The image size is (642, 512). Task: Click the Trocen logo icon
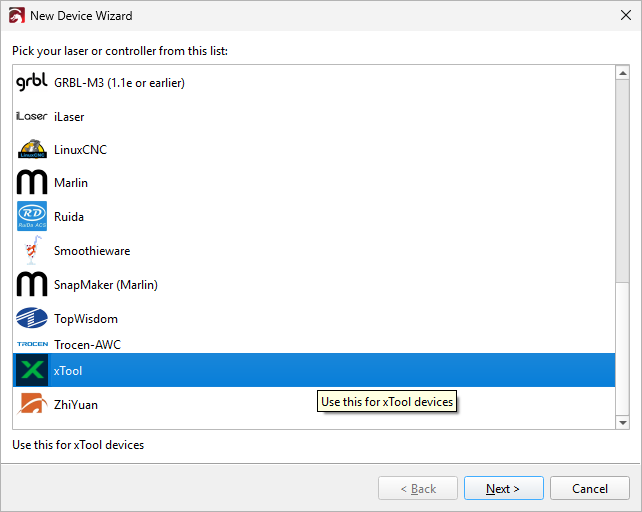click(32, 344)
